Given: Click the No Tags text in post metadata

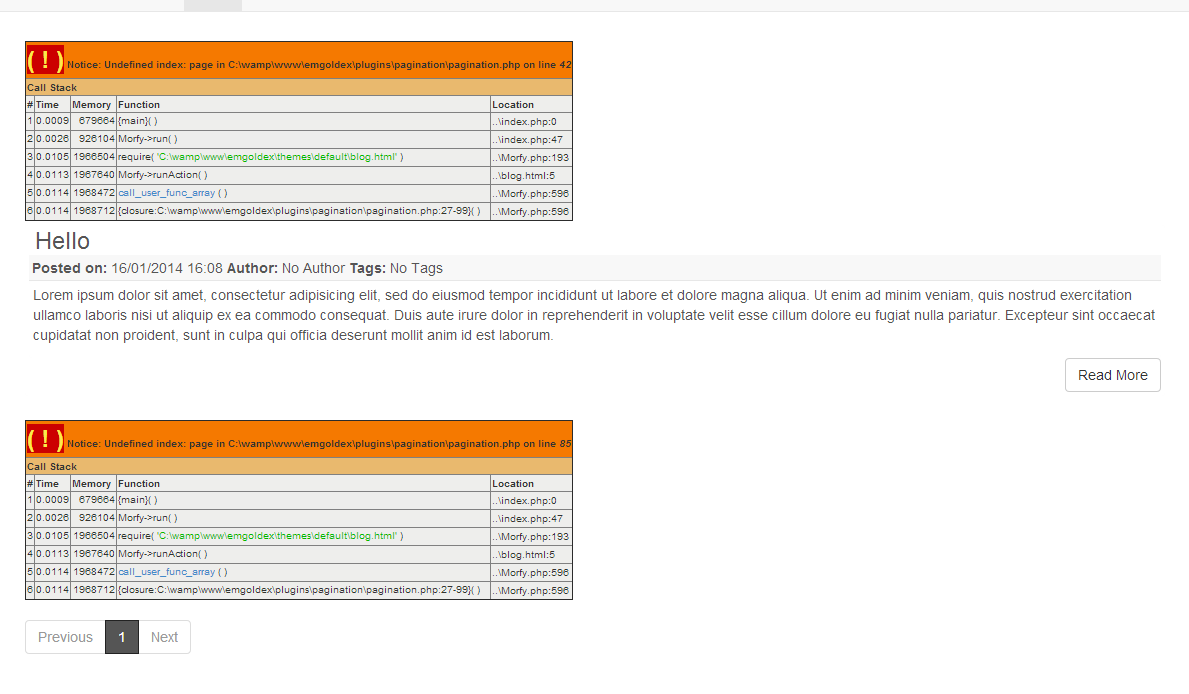Looking at the screenshot, I should tap(416, 268).
